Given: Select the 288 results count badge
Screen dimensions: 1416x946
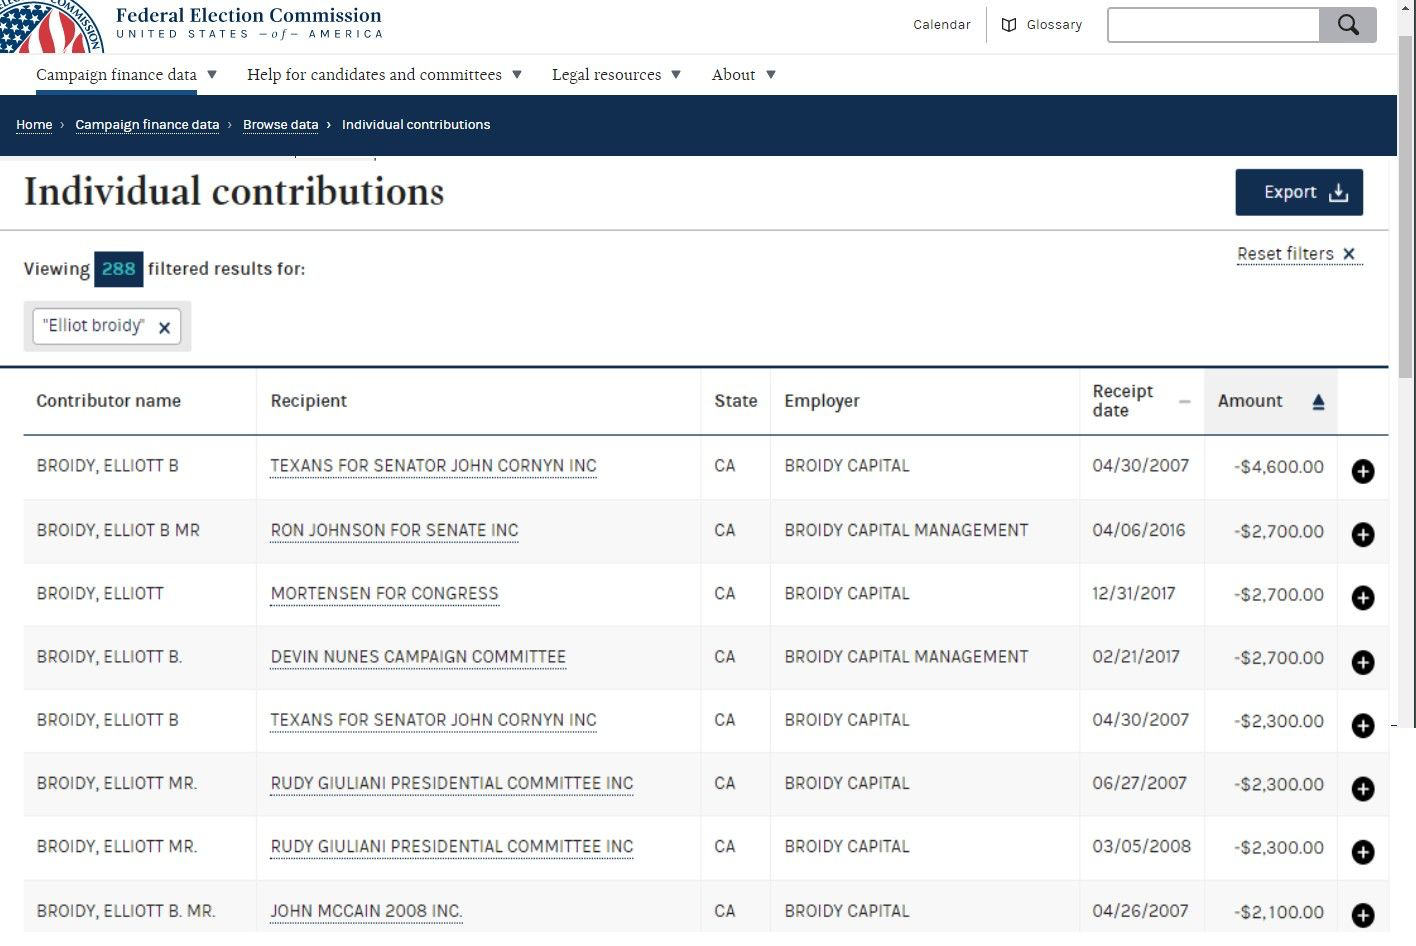Looking at the screenshot, I should [x=118, y=269].
